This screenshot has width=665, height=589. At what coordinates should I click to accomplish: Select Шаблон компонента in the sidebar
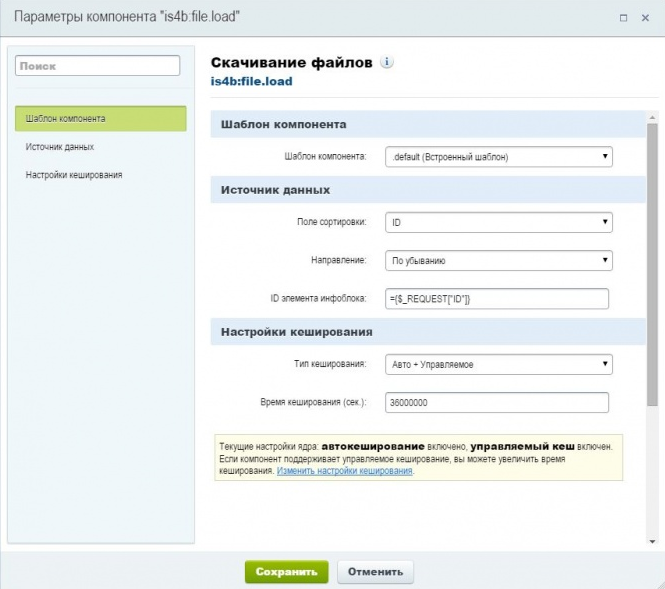(x=100, y=119)
